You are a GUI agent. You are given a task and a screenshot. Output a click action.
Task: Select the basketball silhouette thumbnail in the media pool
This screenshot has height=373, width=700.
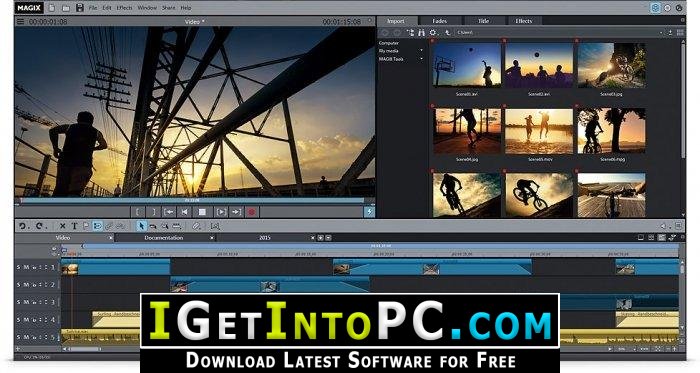(x=467, y=65)
